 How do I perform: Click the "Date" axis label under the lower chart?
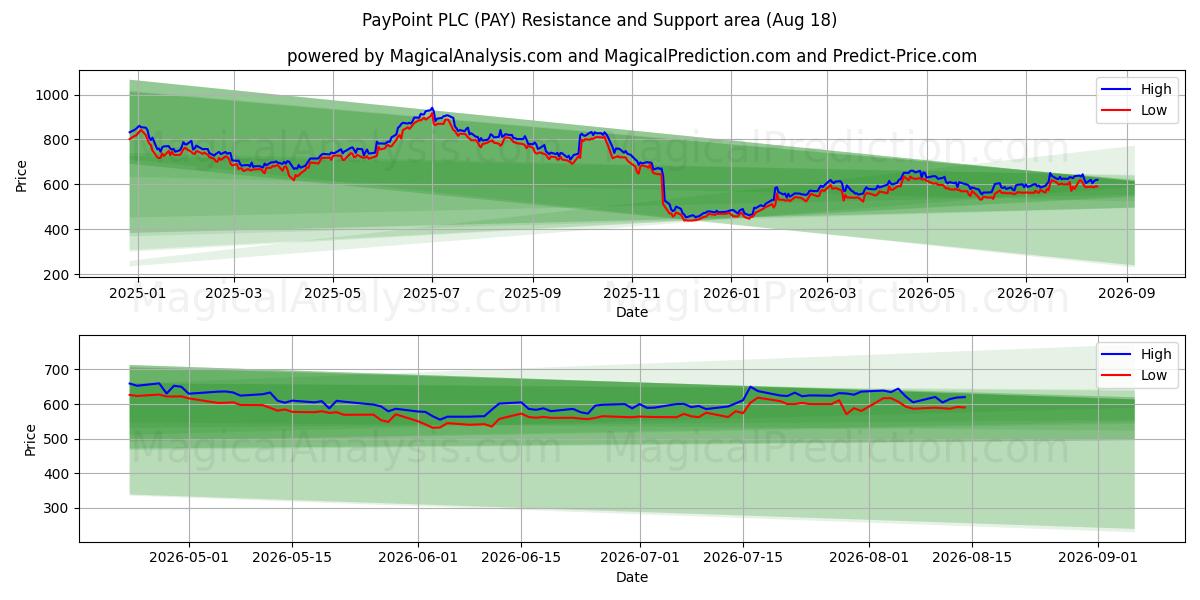(x=632, y=578)
